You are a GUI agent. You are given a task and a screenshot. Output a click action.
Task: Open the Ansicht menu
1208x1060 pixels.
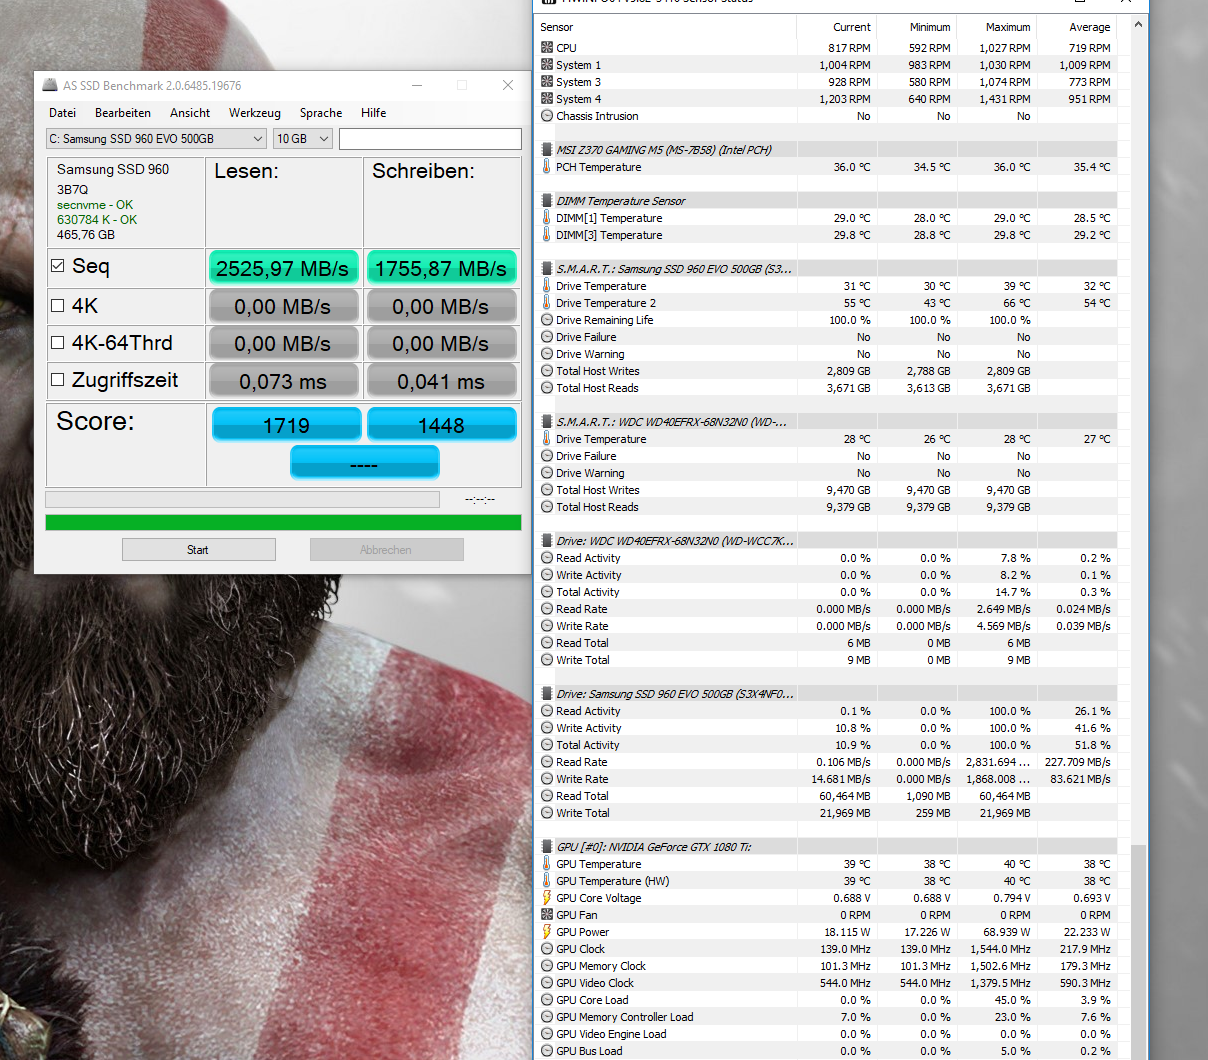tap(190, 113)
